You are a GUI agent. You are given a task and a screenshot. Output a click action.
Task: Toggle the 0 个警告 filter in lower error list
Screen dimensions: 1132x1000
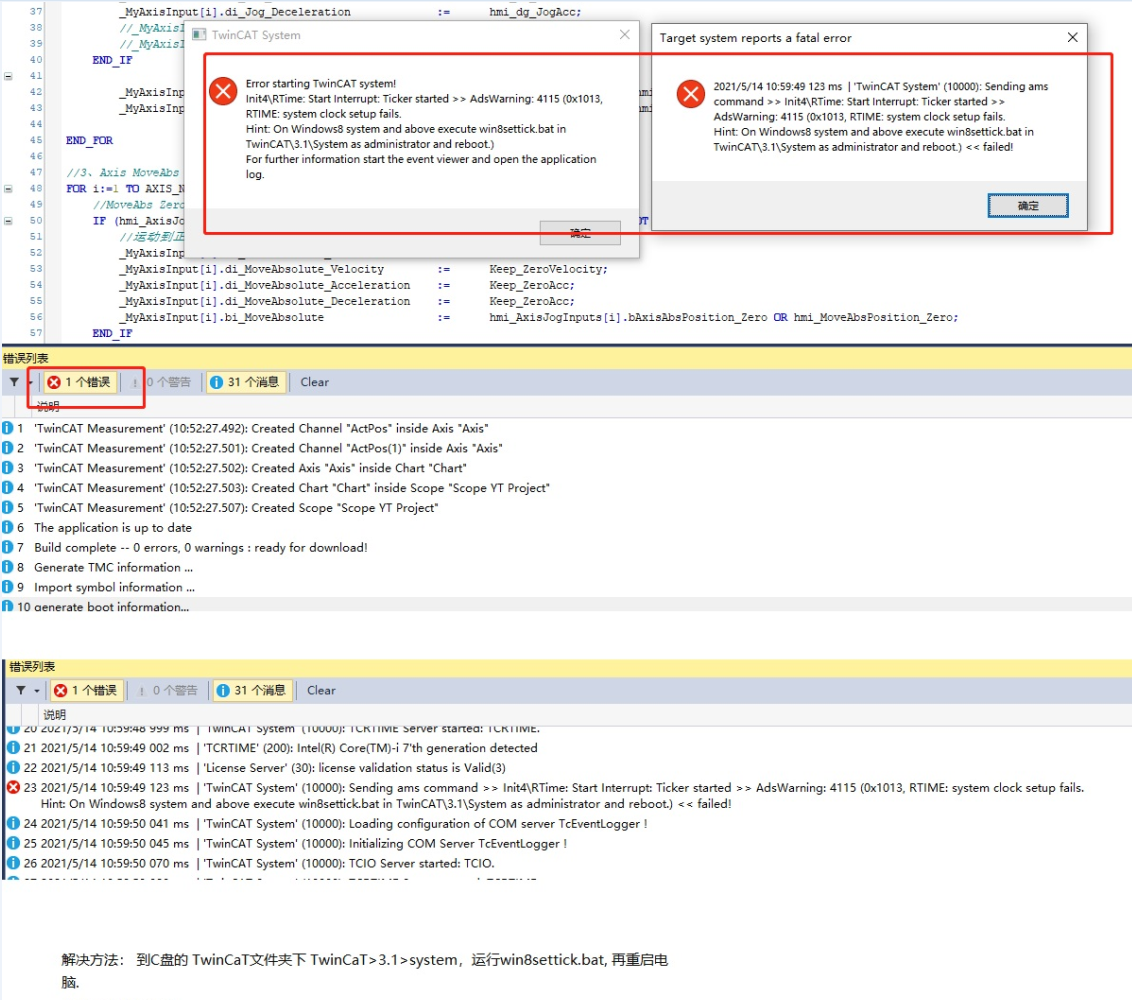tap(168, 690)
